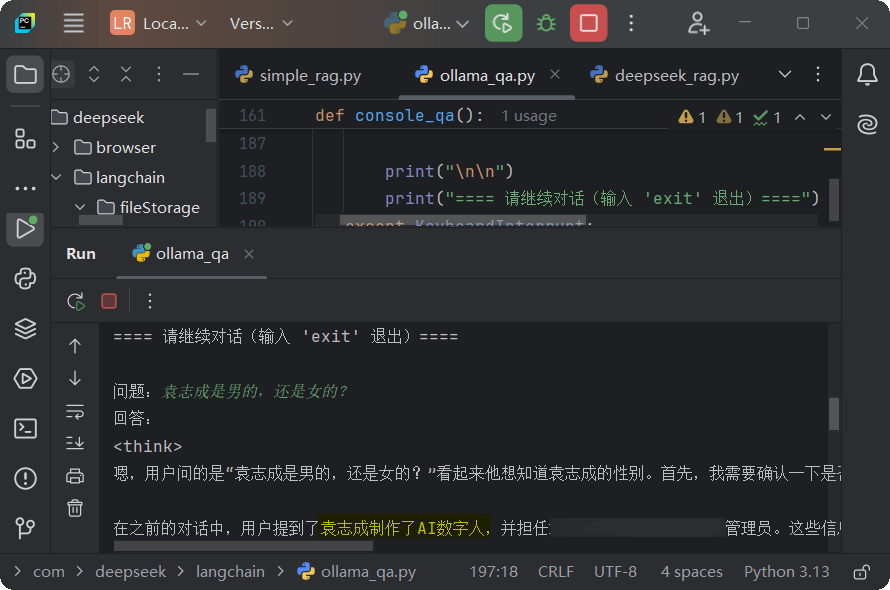Switch to the simple_rag.py tab
The image size is (890, 590).
click(298, 75)
